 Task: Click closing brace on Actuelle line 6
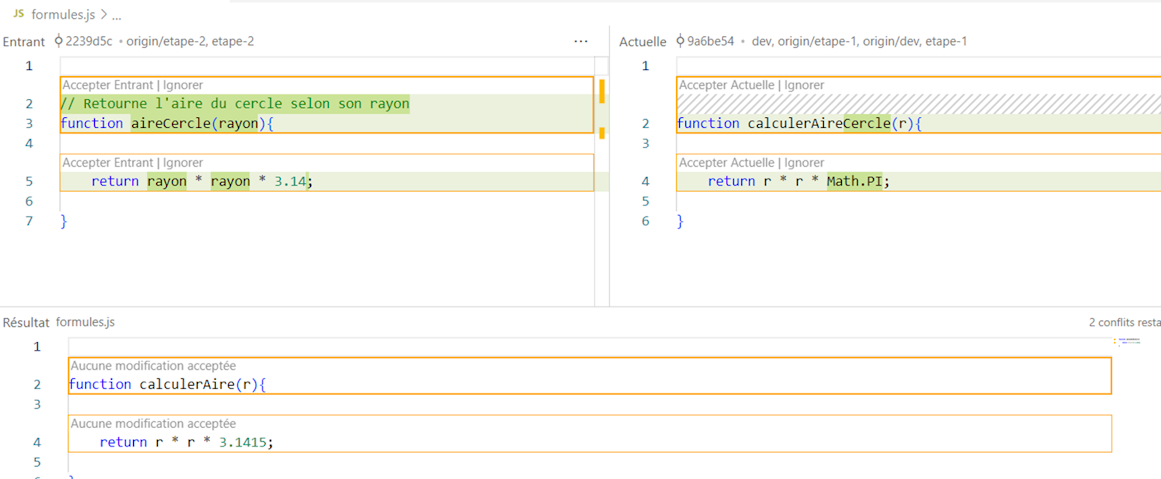(x=680, y=220)
